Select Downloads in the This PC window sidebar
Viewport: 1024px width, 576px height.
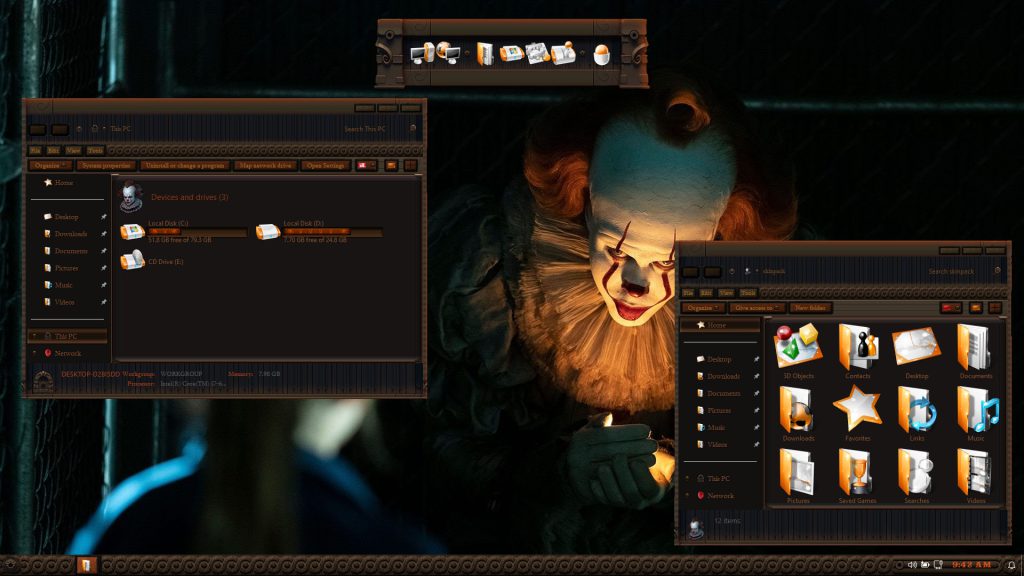click(71, 234)
